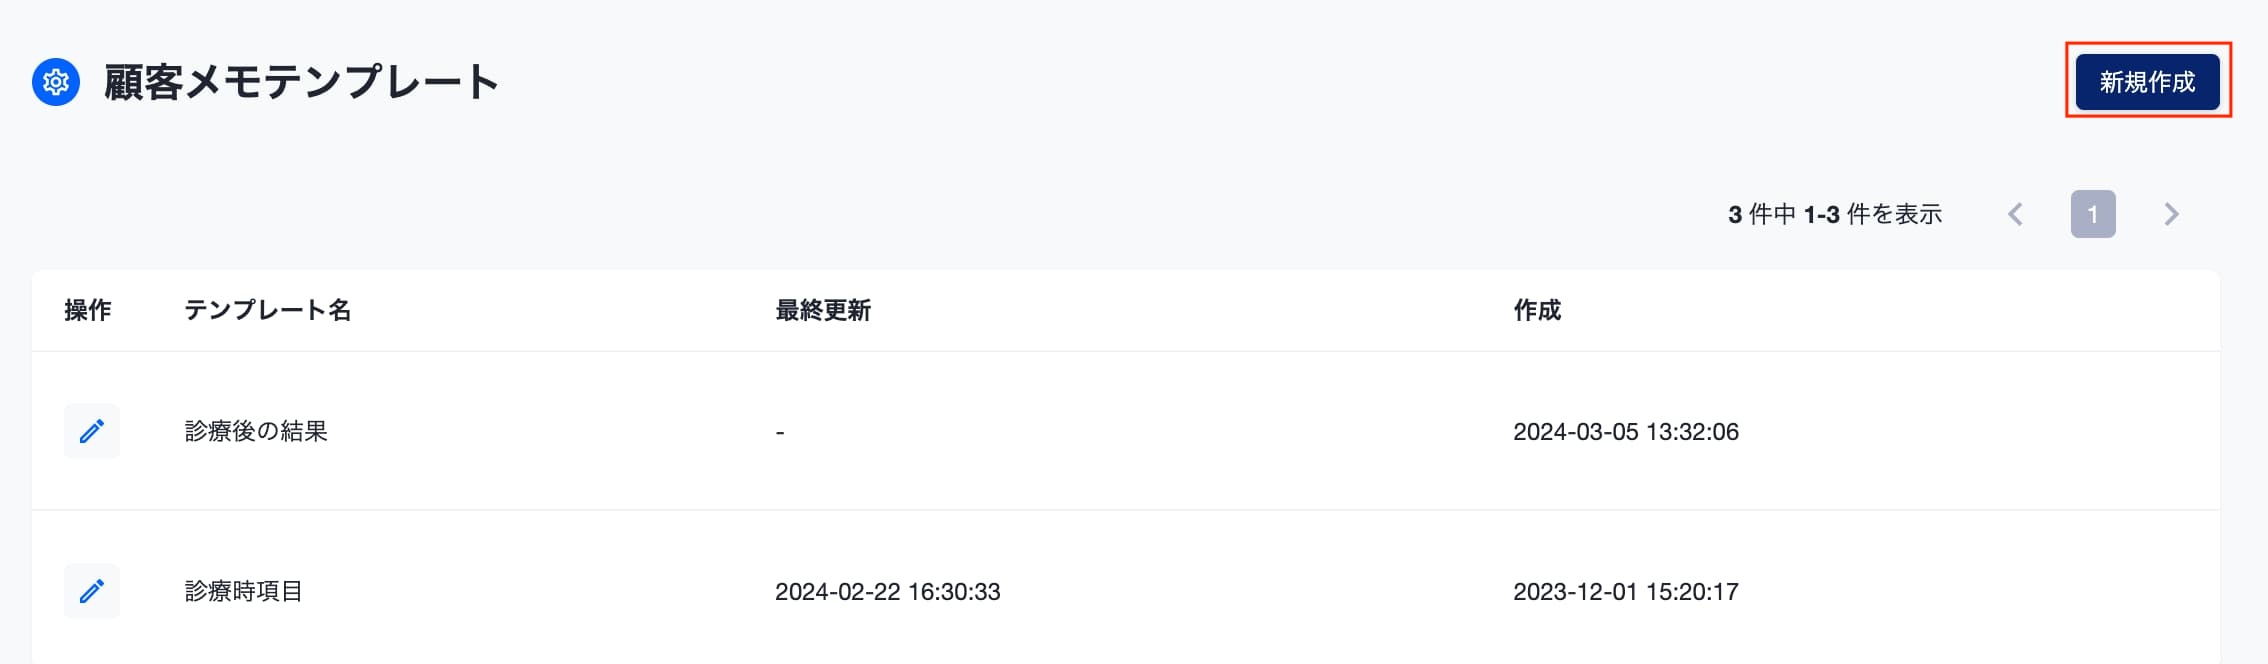Edit the 診療時項目 template via pencil icon
The image size is (2268, 664).
click(x=92, y=591)
